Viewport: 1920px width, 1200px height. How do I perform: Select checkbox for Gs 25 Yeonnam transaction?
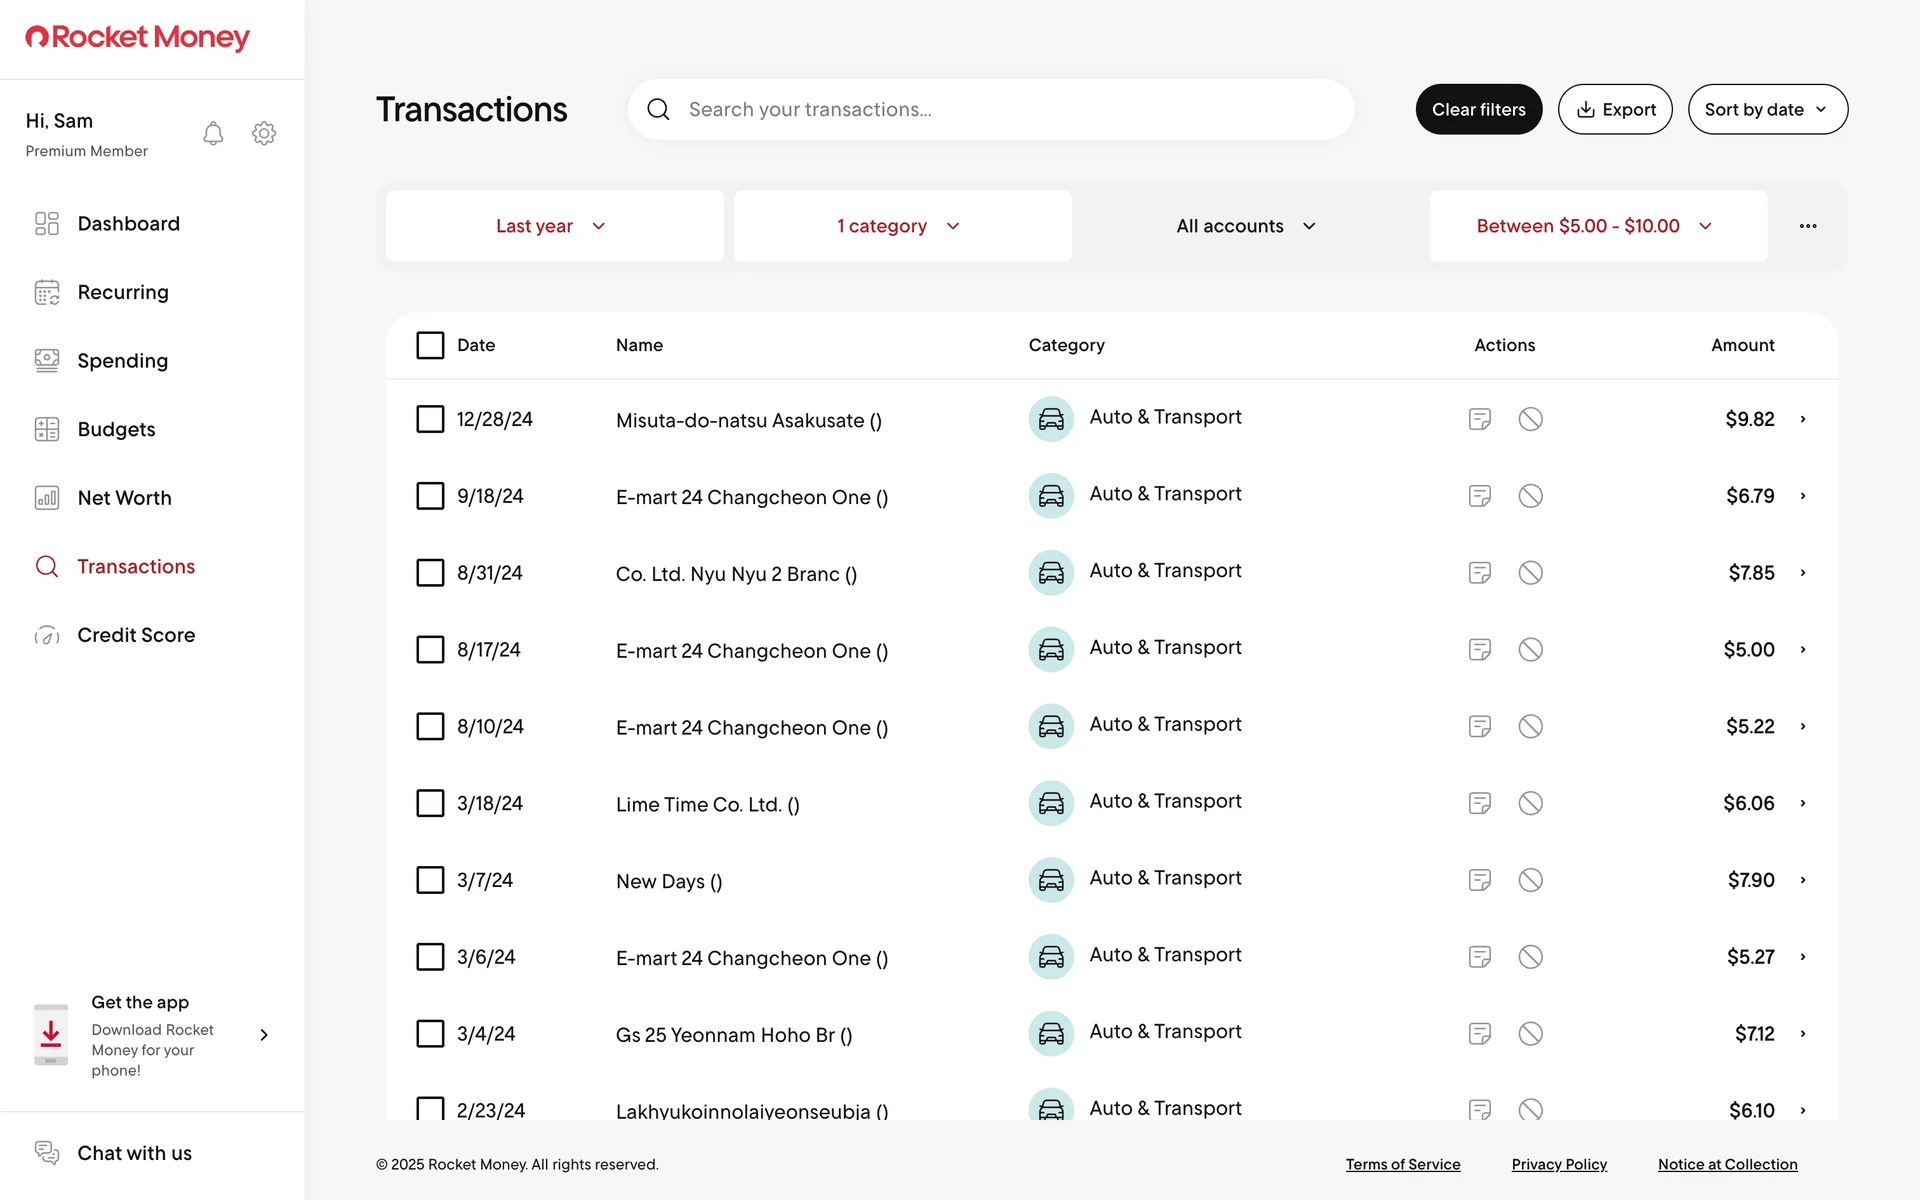pyautogui.click(x=430, y=1034)
